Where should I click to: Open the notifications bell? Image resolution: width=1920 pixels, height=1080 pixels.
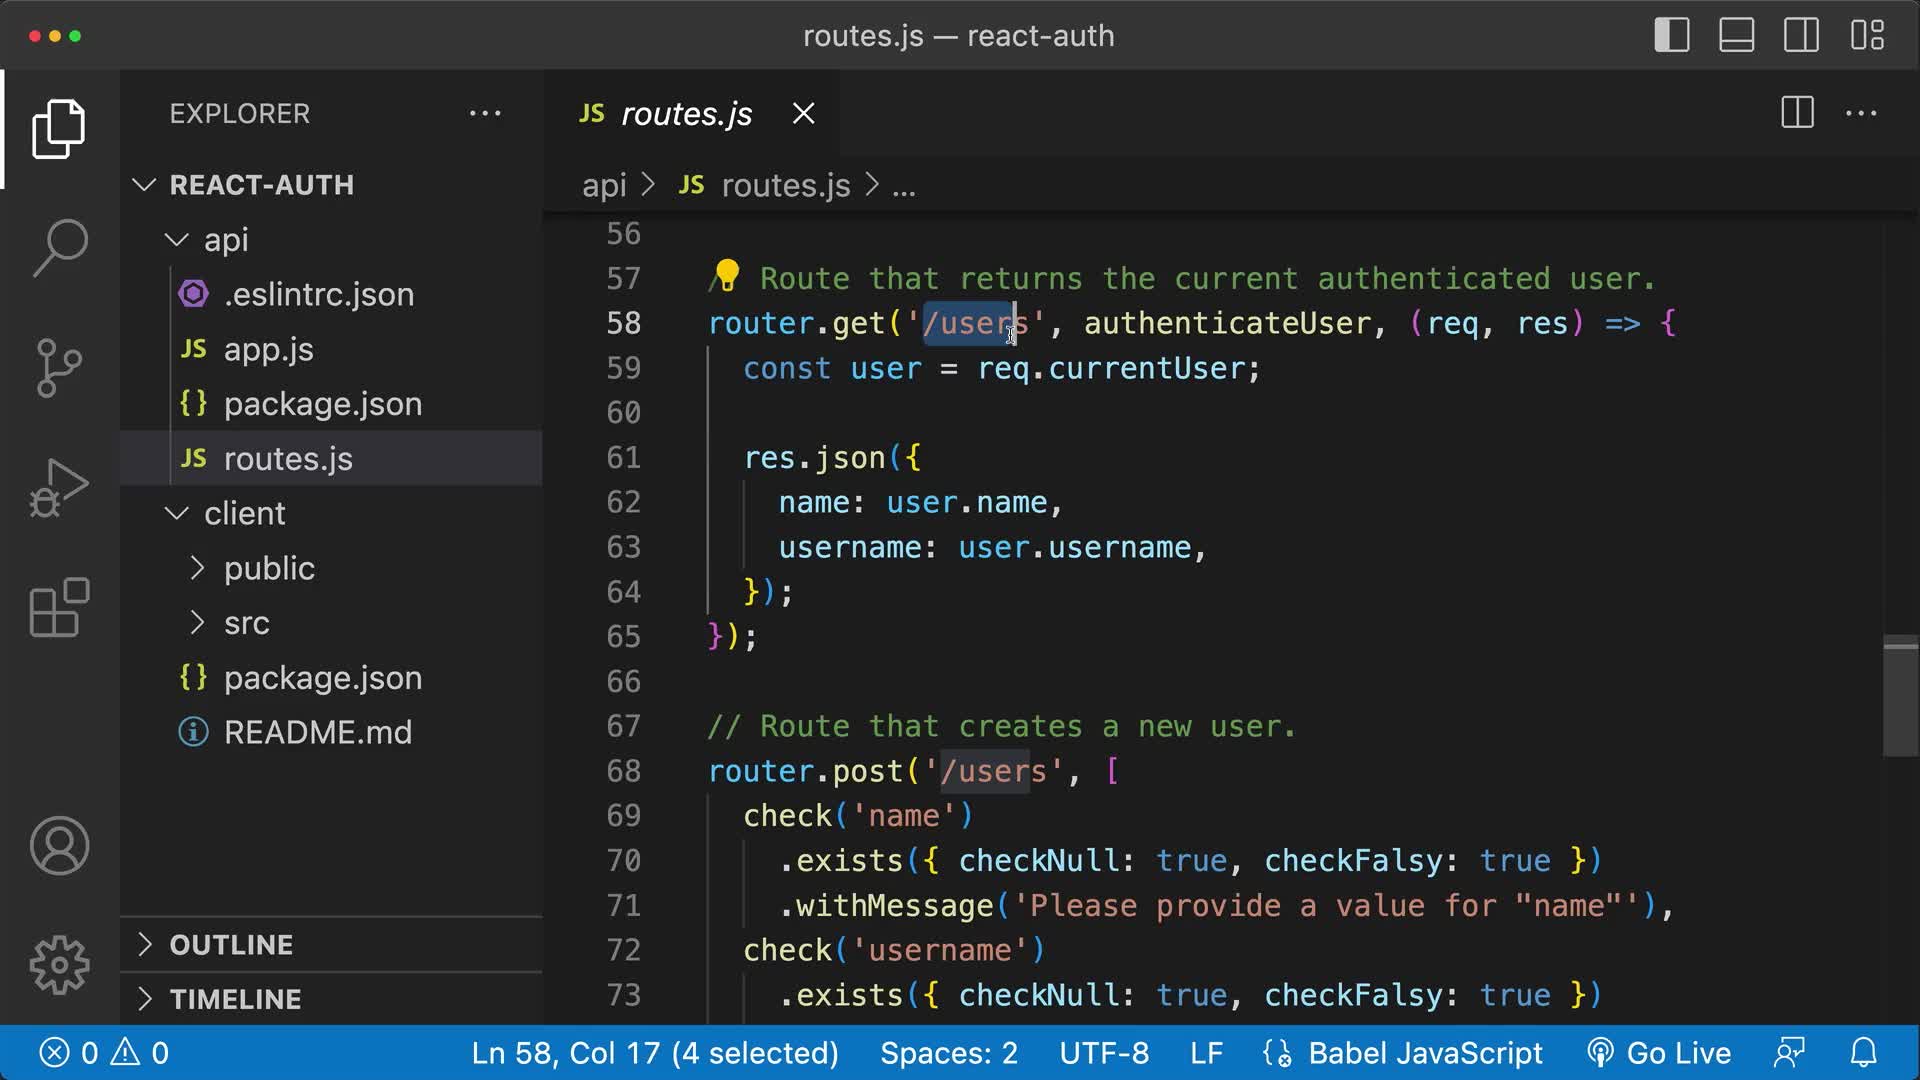tap(1864, 1052)
